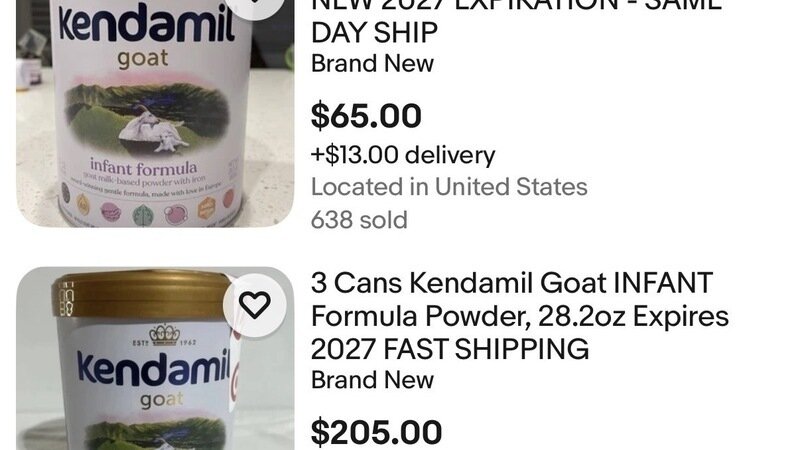Open the SAME DAY SHIP listing title
This screenshot has height=450, width=800.
point(374,31)
